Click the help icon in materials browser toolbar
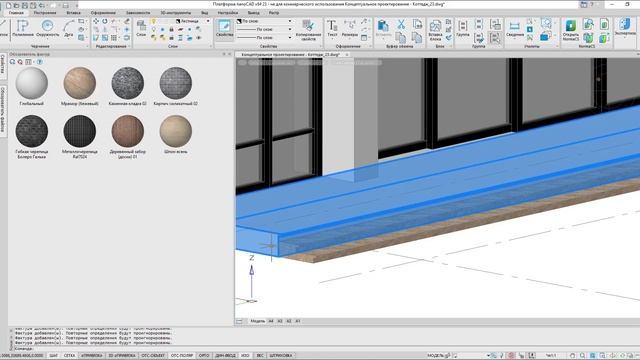 40,62
